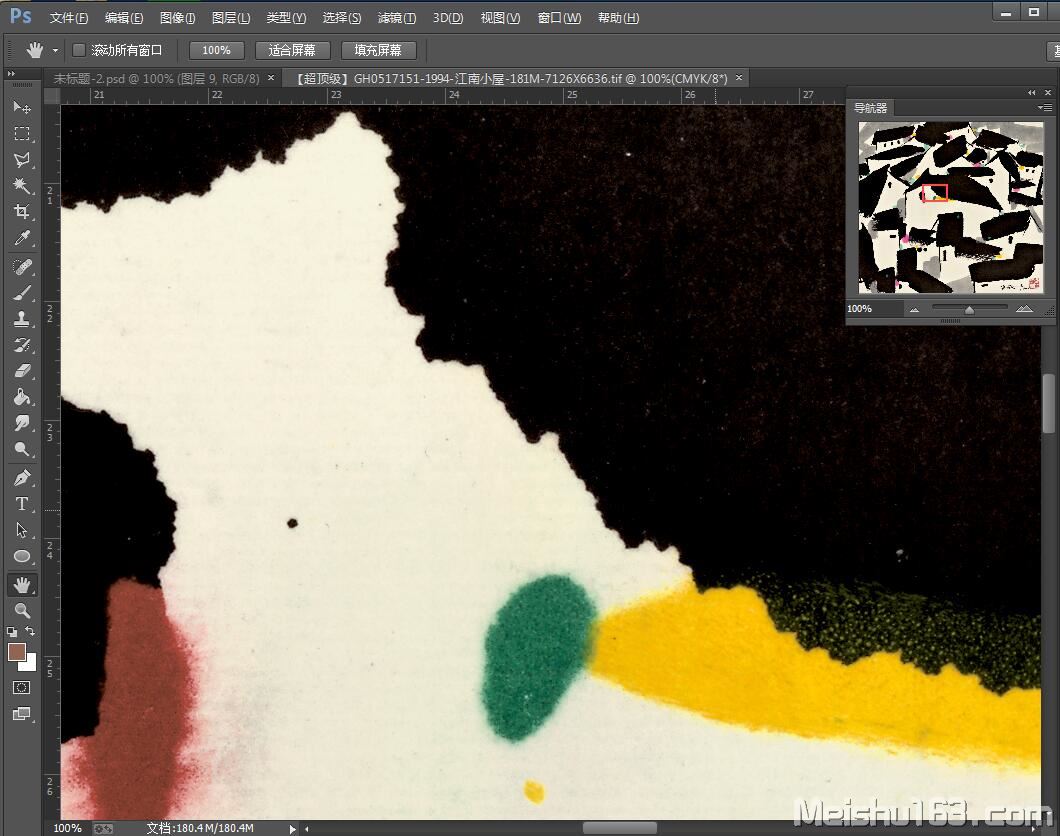Select the Rectangular Marquee tool
The image size is (1060, 836).
(x=22, y=134)
